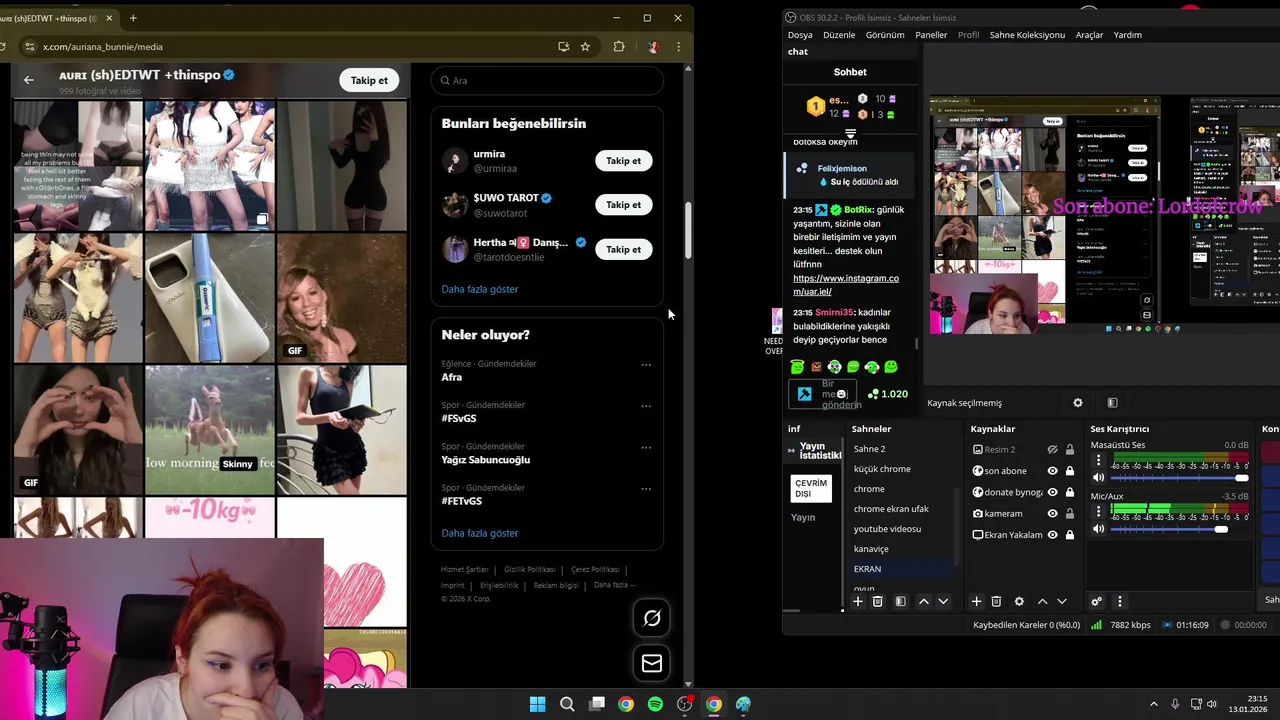Expand footer Daha fazla link

click(614, 585)
